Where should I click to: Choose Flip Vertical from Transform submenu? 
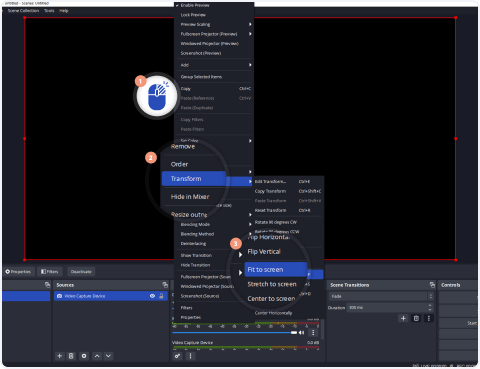264,252
